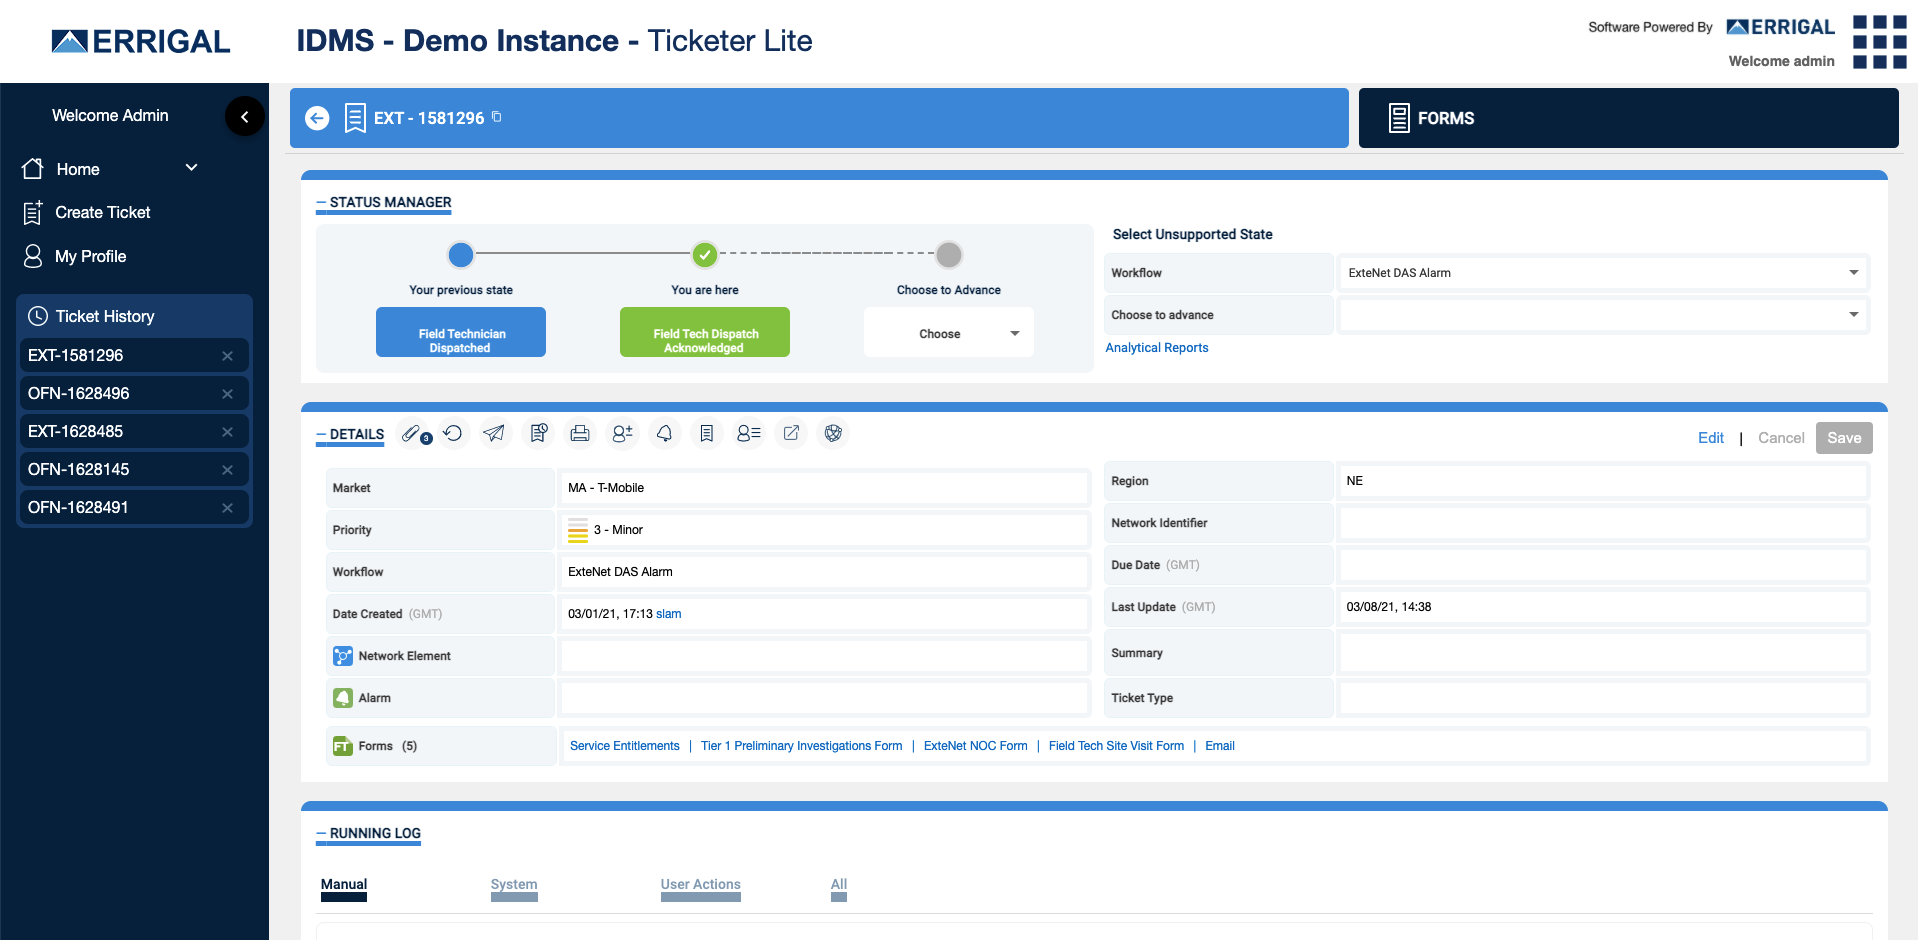The image size is (1918, 940).
Task: Click the globe network icon
Action: (833, 434)
